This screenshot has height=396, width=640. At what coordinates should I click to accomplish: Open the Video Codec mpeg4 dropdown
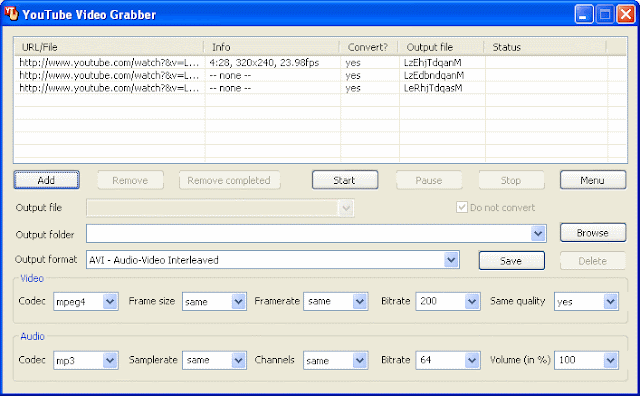tap(110, 302)
